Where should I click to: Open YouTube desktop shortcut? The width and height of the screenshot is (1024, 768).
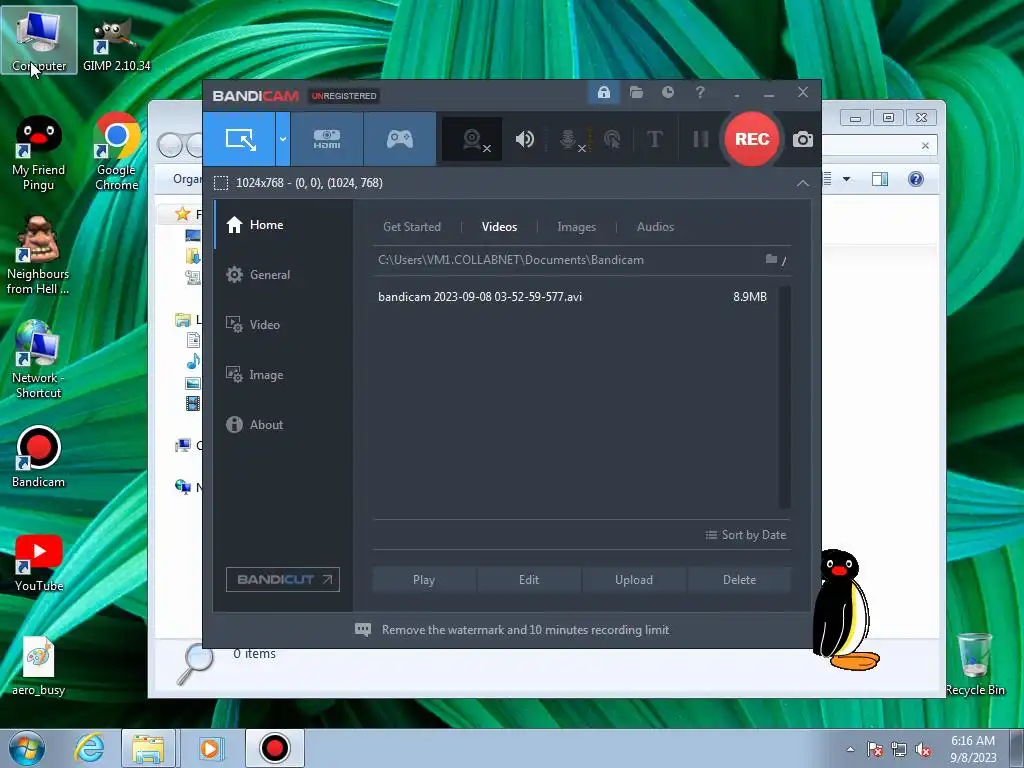39,562
